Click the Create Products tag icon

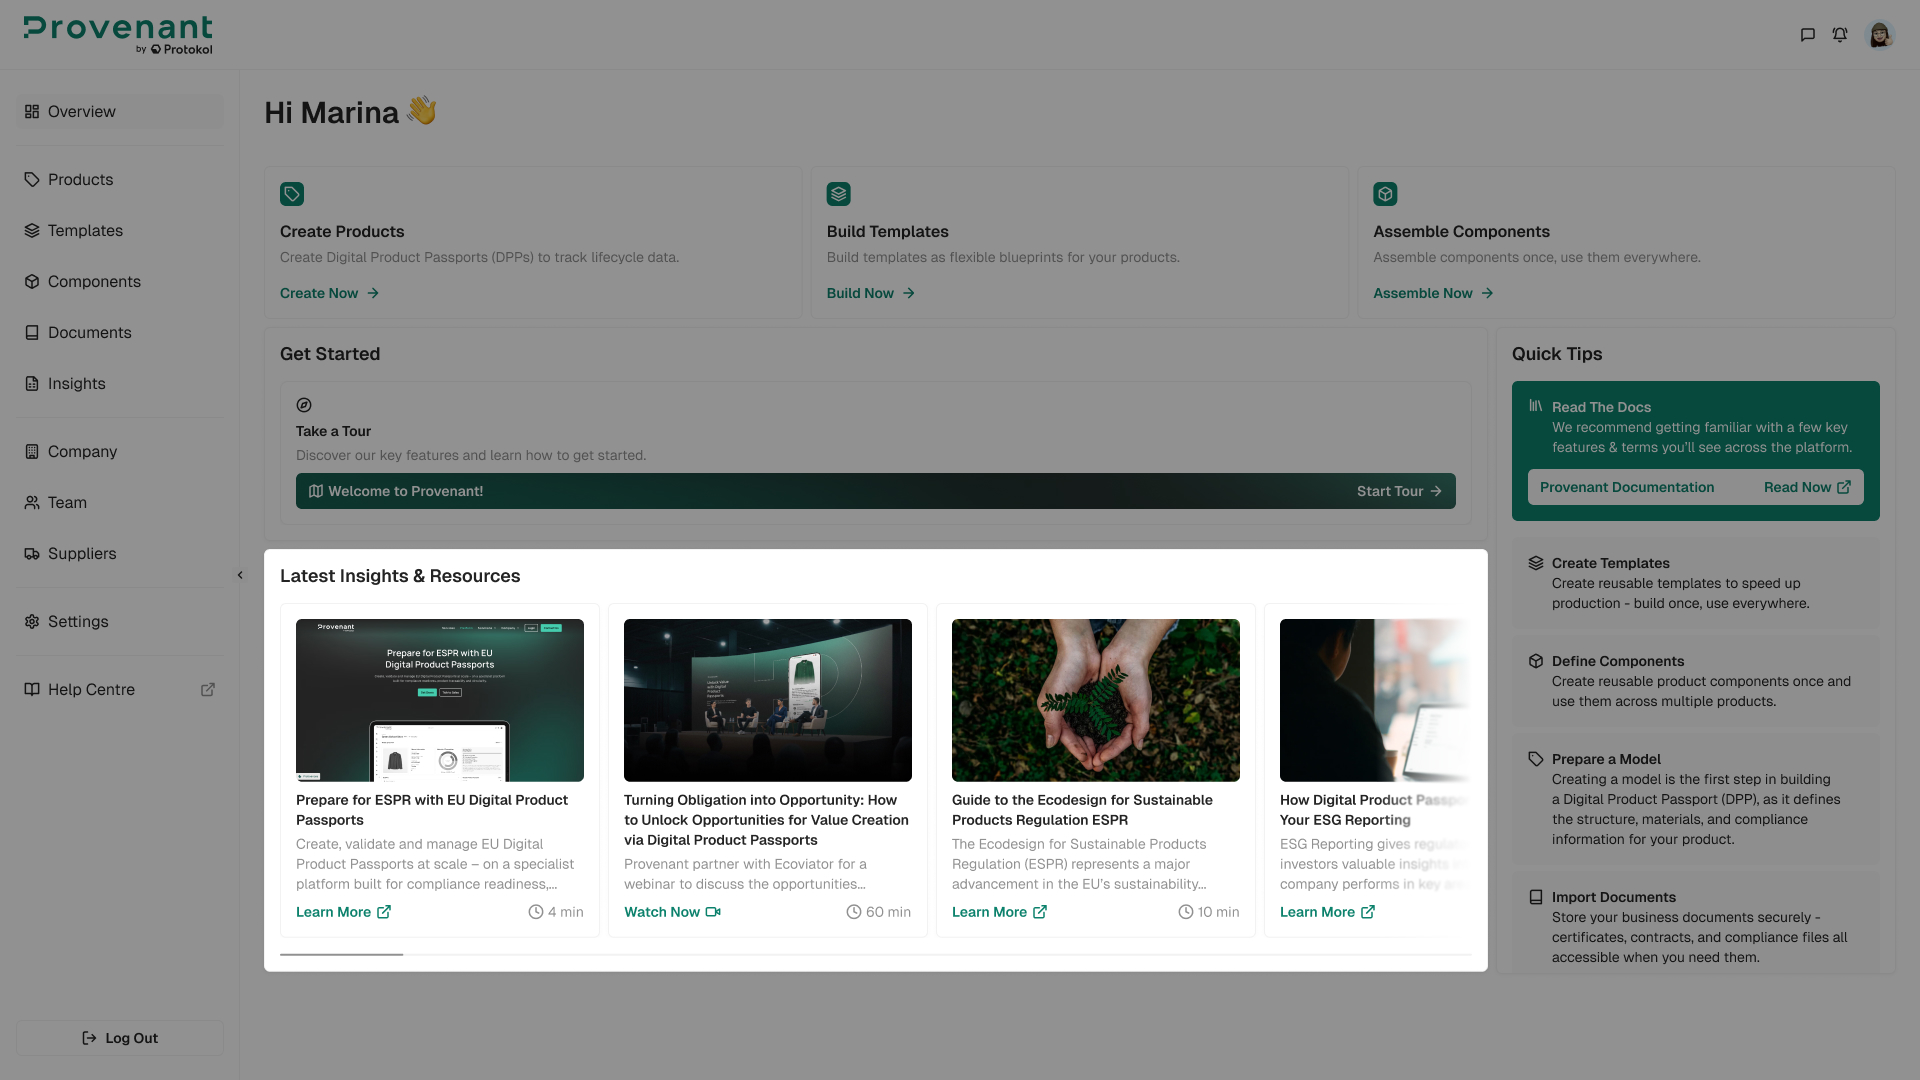point(292,194)
